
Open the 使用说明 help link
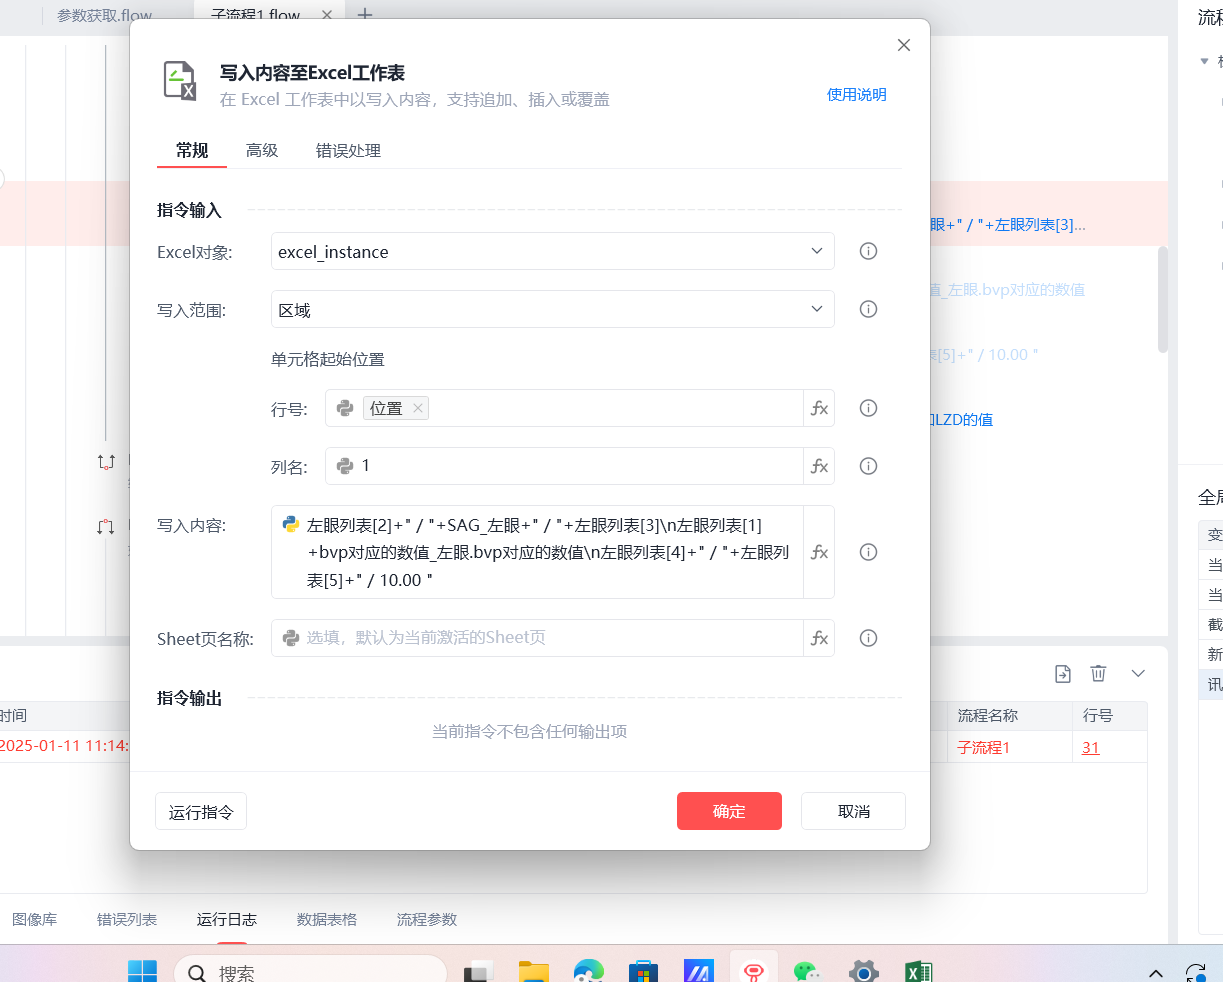pyautogui.click(x=856, y=95)
